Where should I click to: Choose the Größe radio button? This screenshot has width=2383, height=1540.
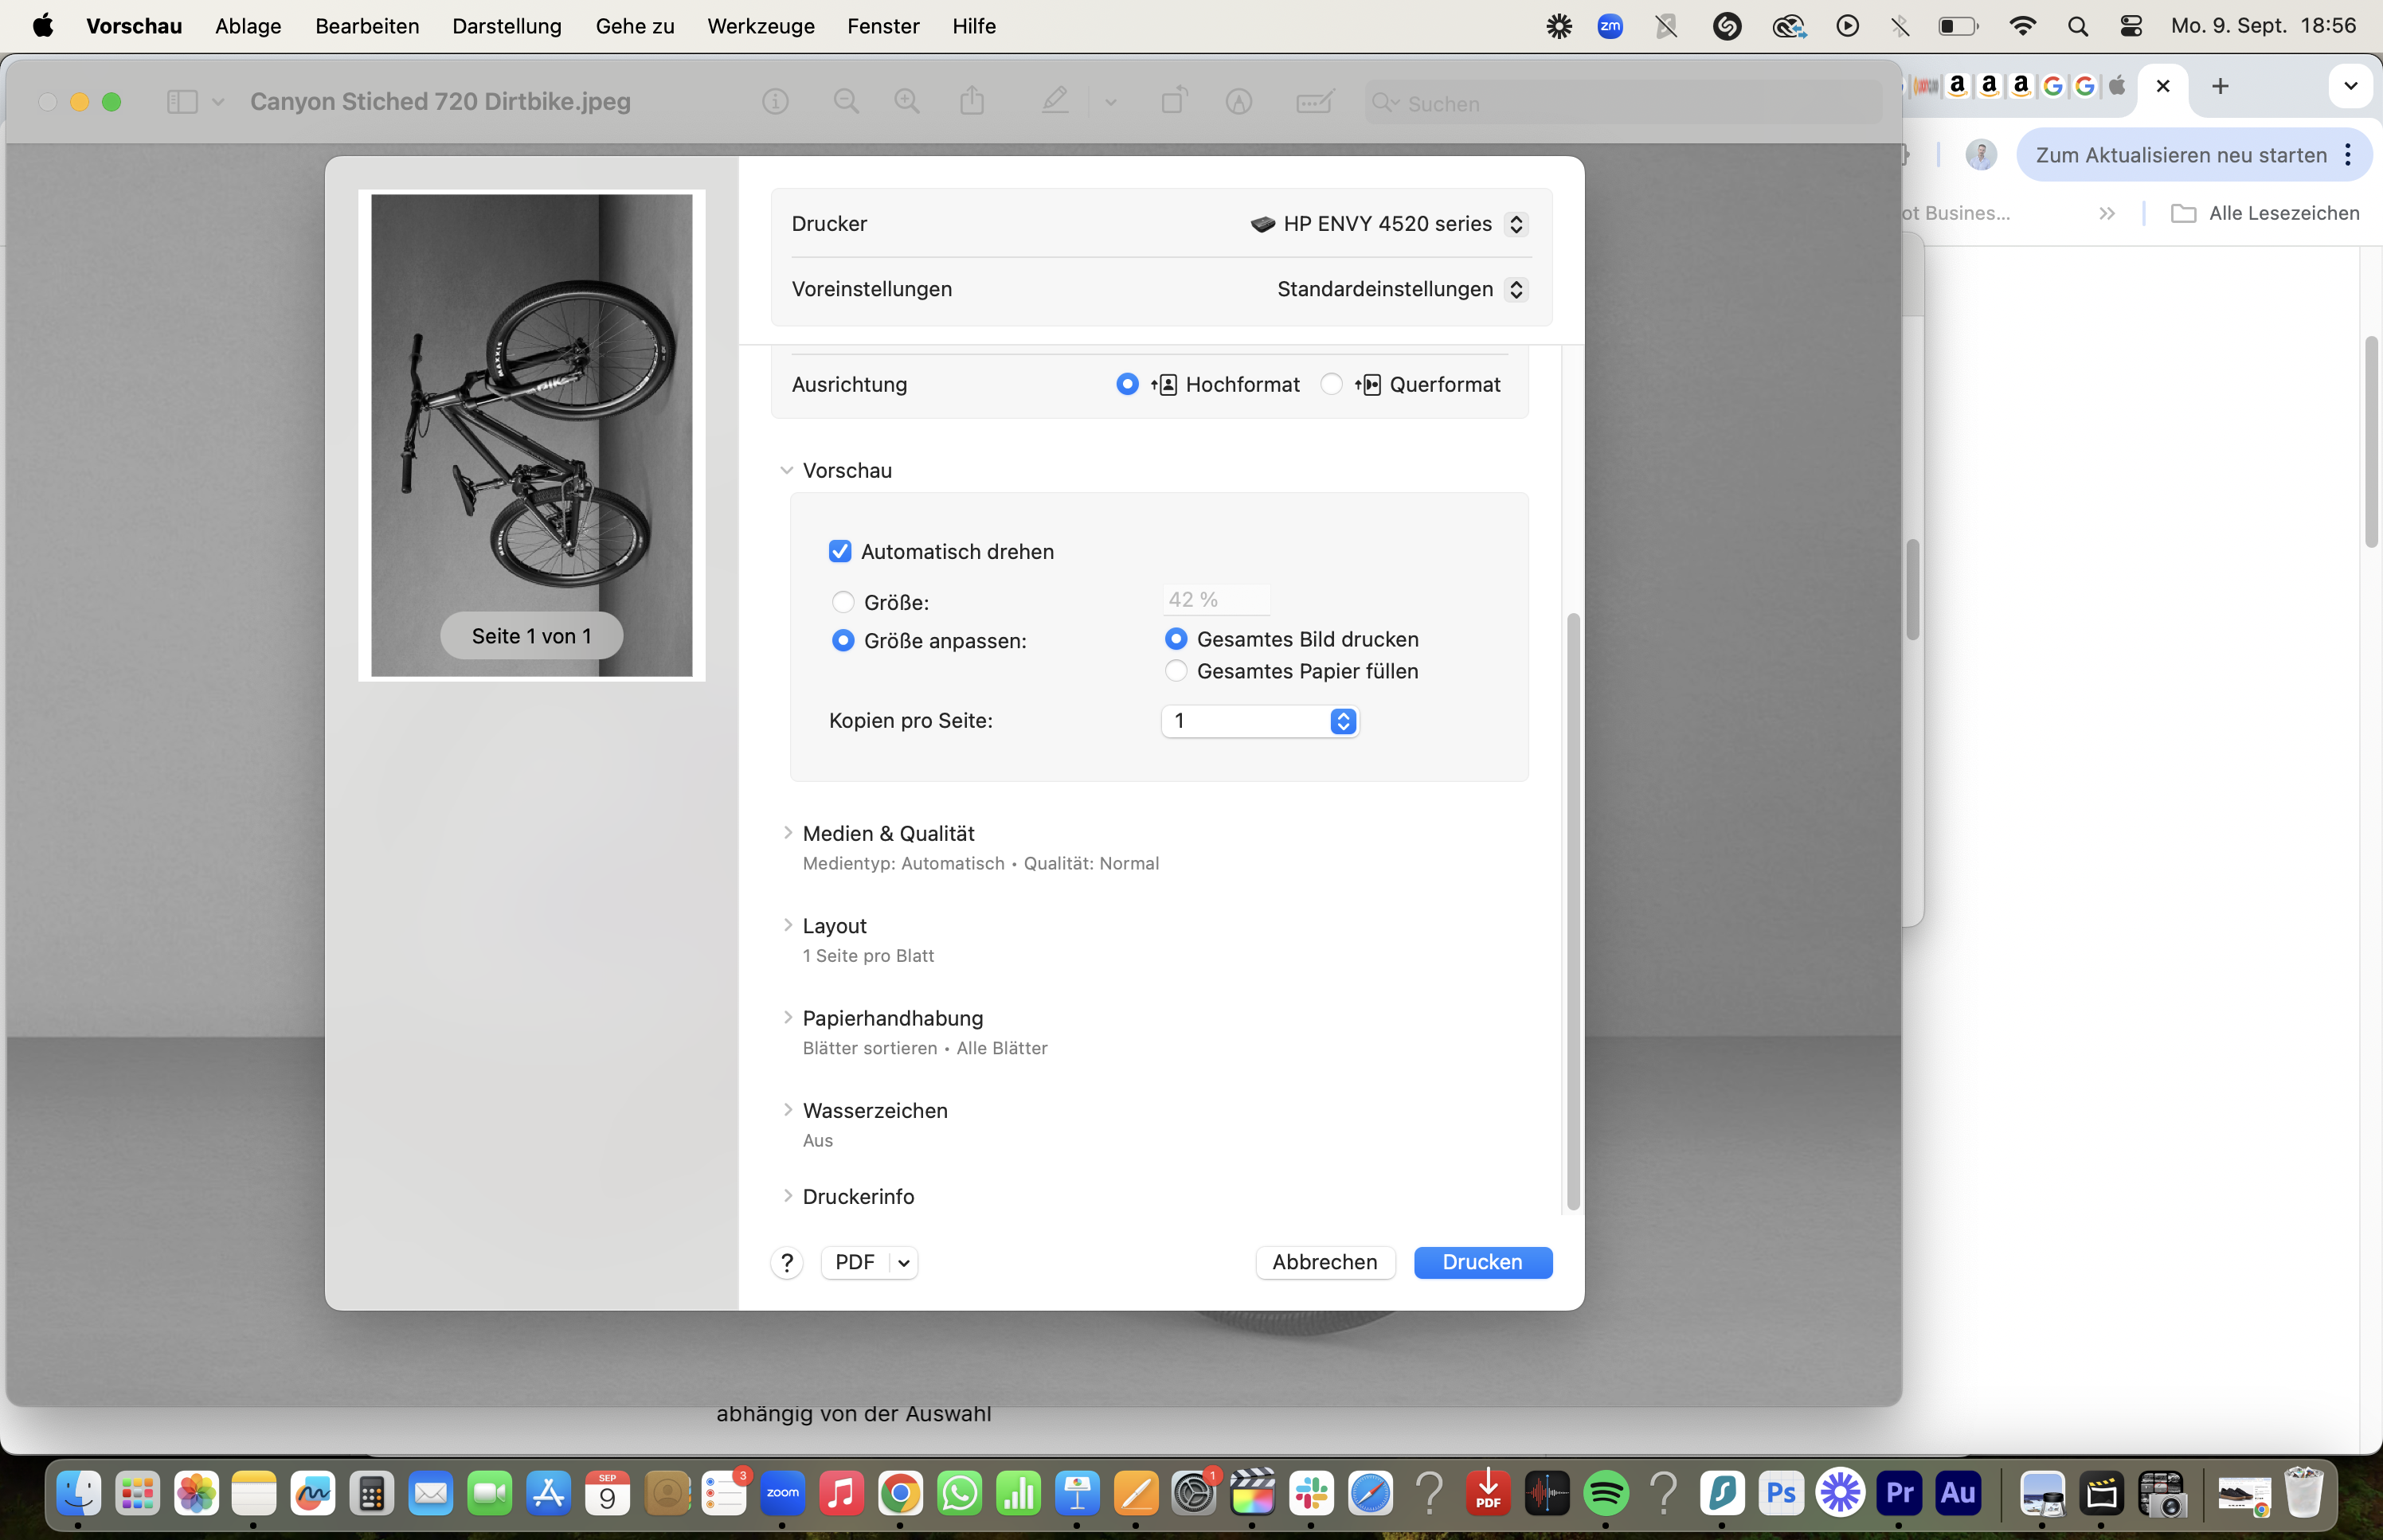pos(843,602)
